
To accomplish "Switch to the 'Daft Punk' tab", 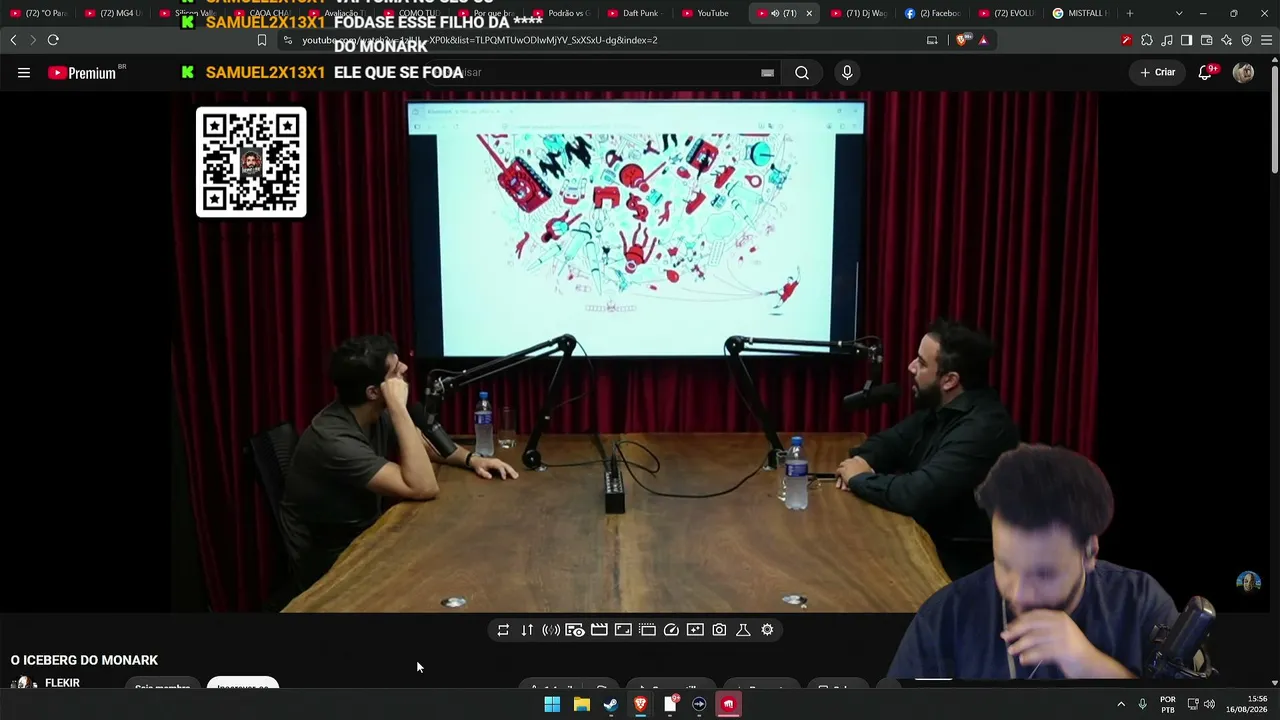I will click(636, 13).
